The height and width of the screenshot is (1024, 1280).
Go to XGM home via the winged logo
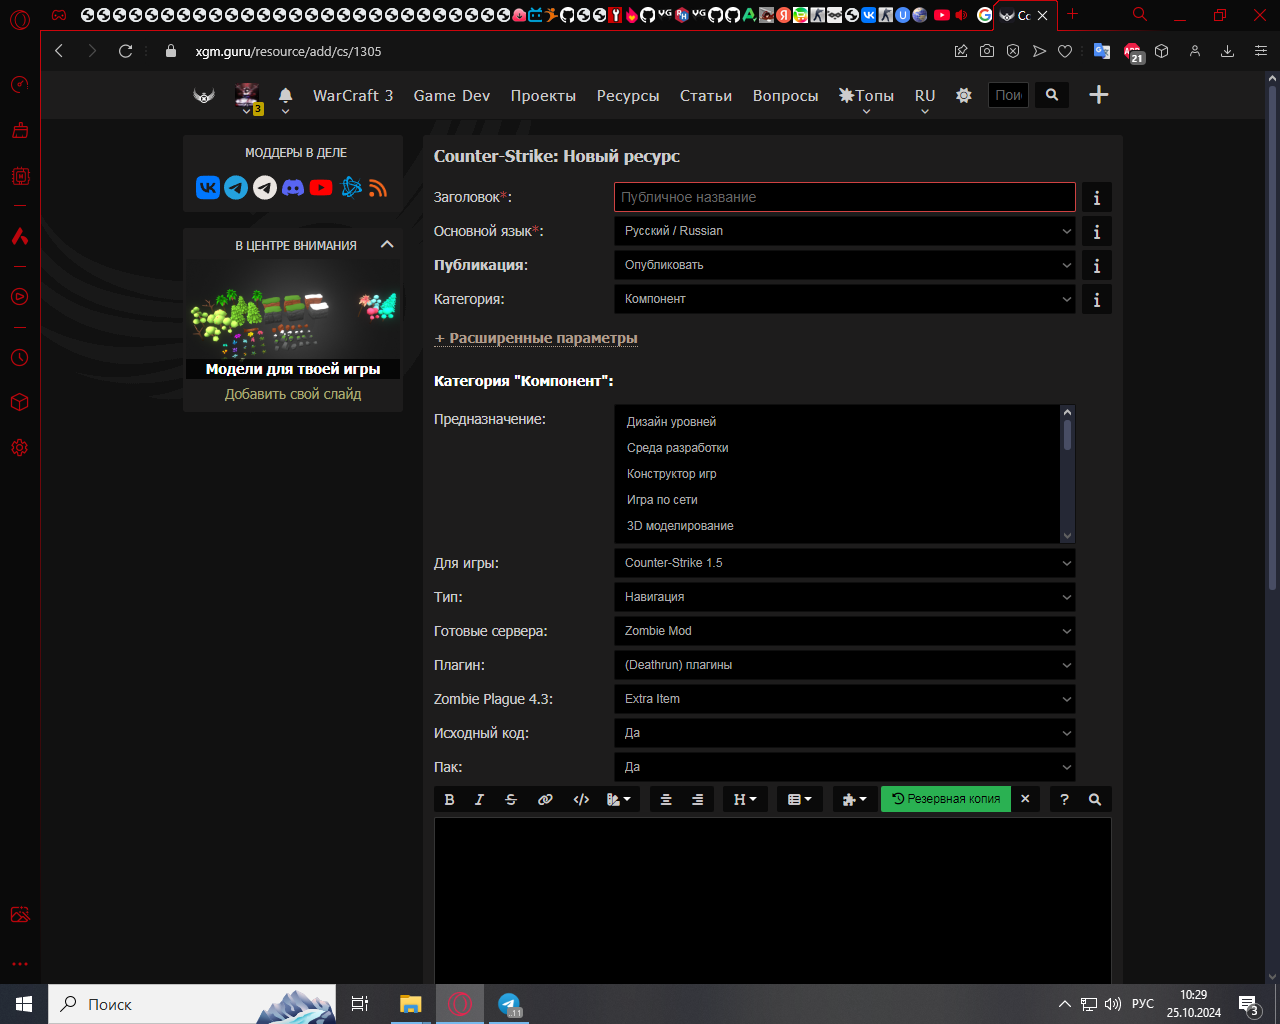tap(204, 96)
